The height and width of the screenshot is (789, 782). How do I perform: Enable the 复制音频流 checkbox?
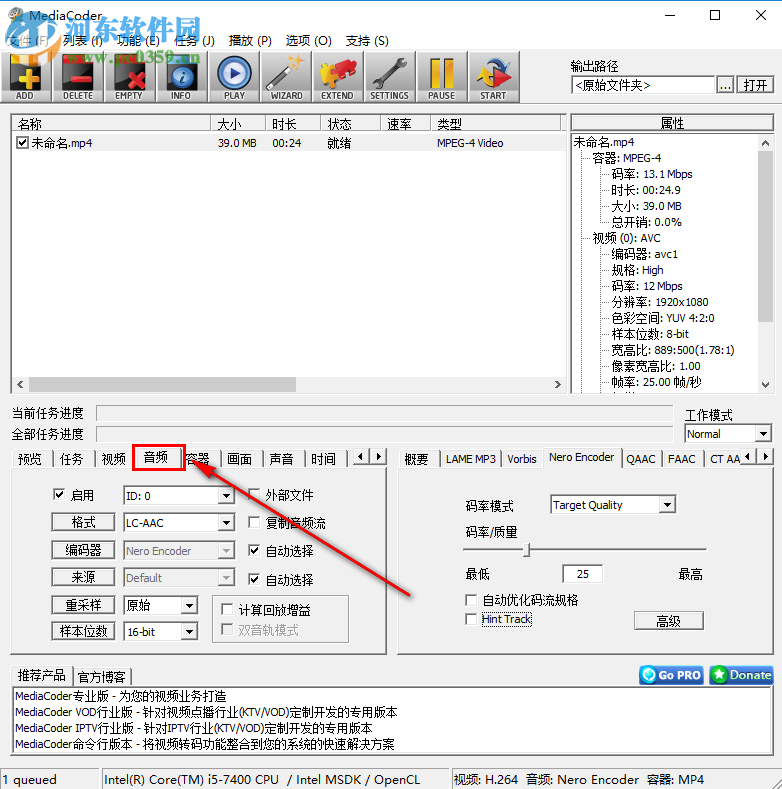[x=254, y=522]
